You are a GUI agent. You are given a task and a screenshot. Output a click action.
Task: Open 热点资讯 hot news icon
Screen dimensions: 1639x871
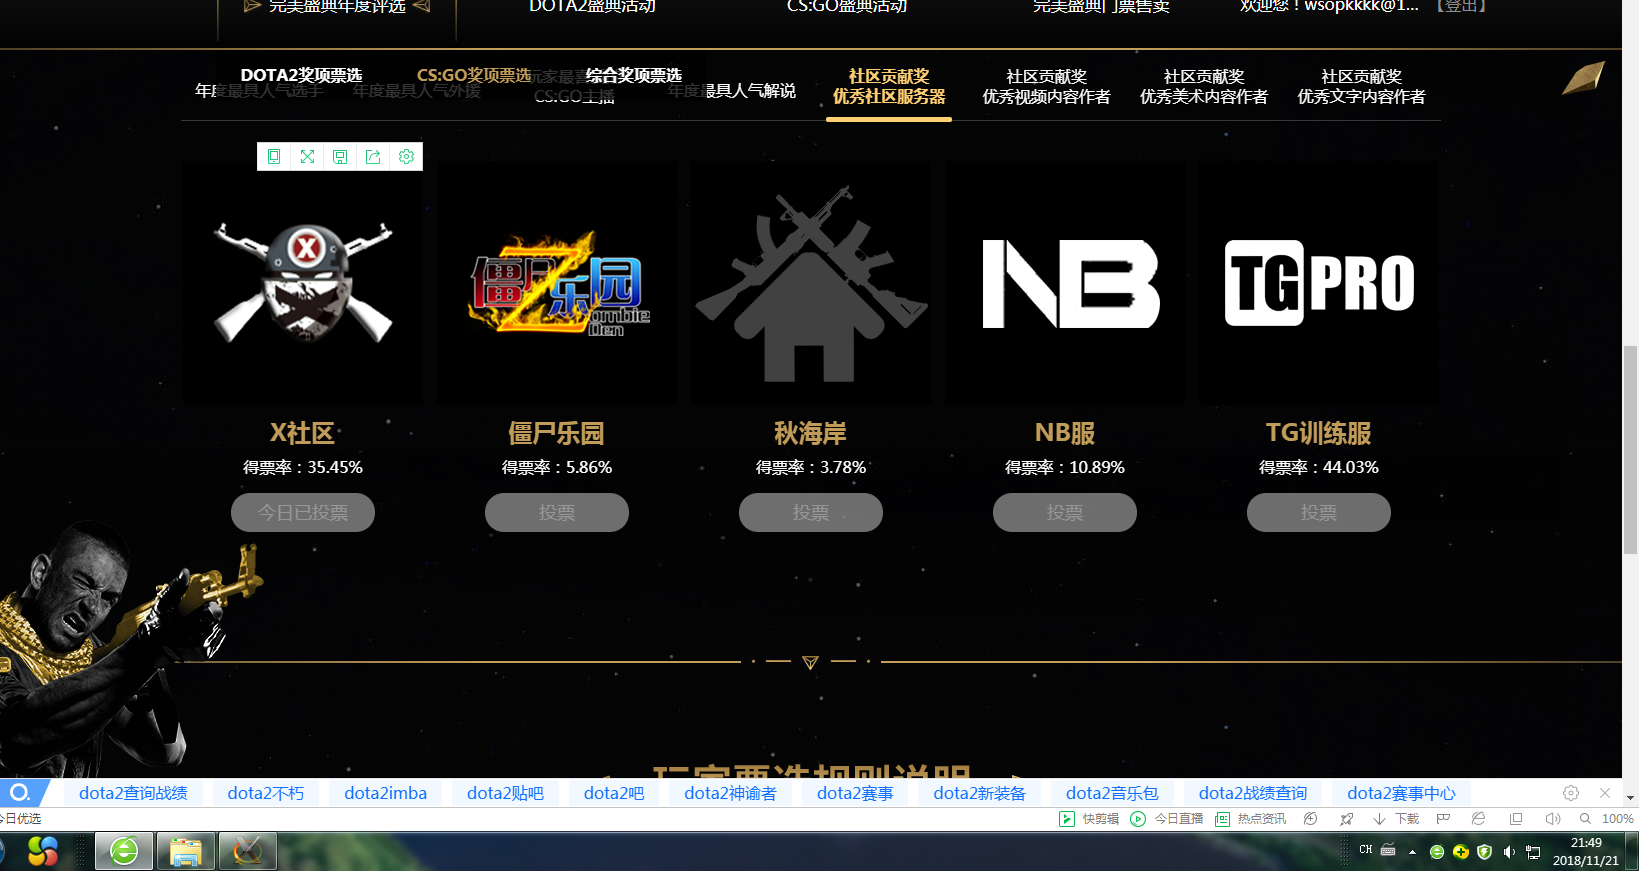click(x=1222, y=819)
